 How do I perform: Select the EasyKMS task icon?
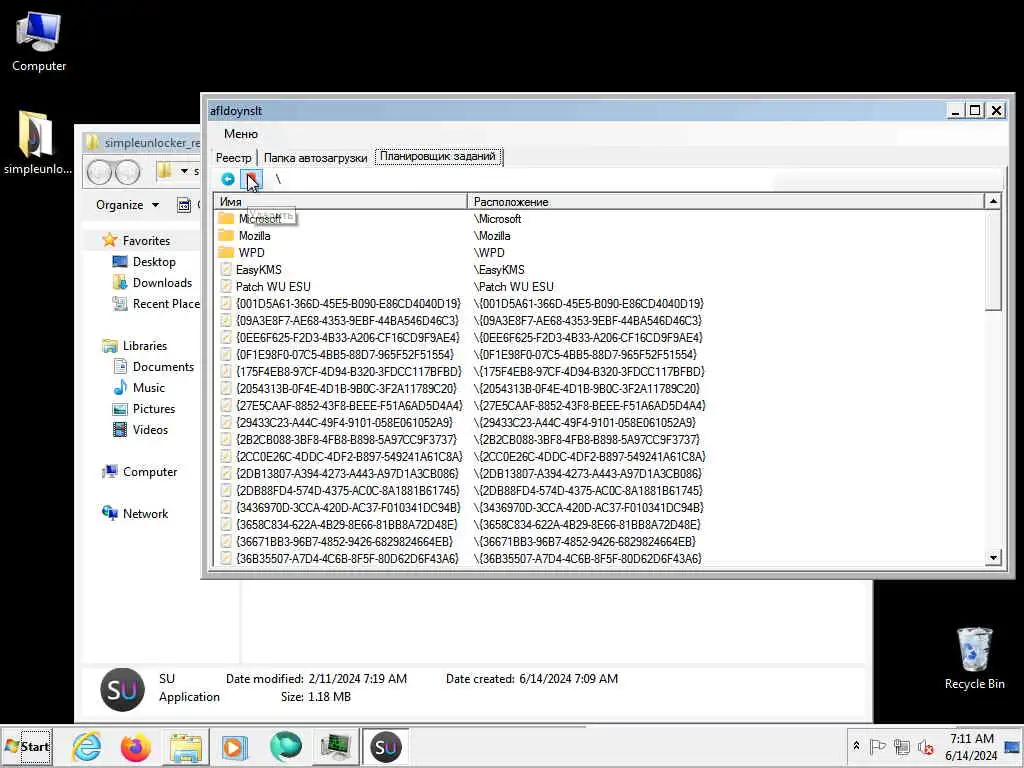[x=226, y=270]
